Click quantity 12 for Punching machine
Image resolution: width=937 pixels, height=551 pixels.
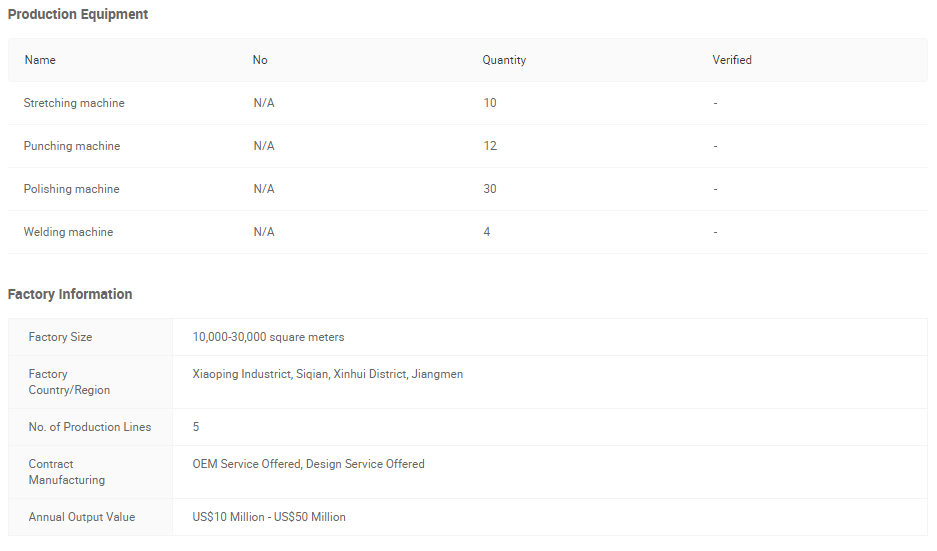coord(490,146)
